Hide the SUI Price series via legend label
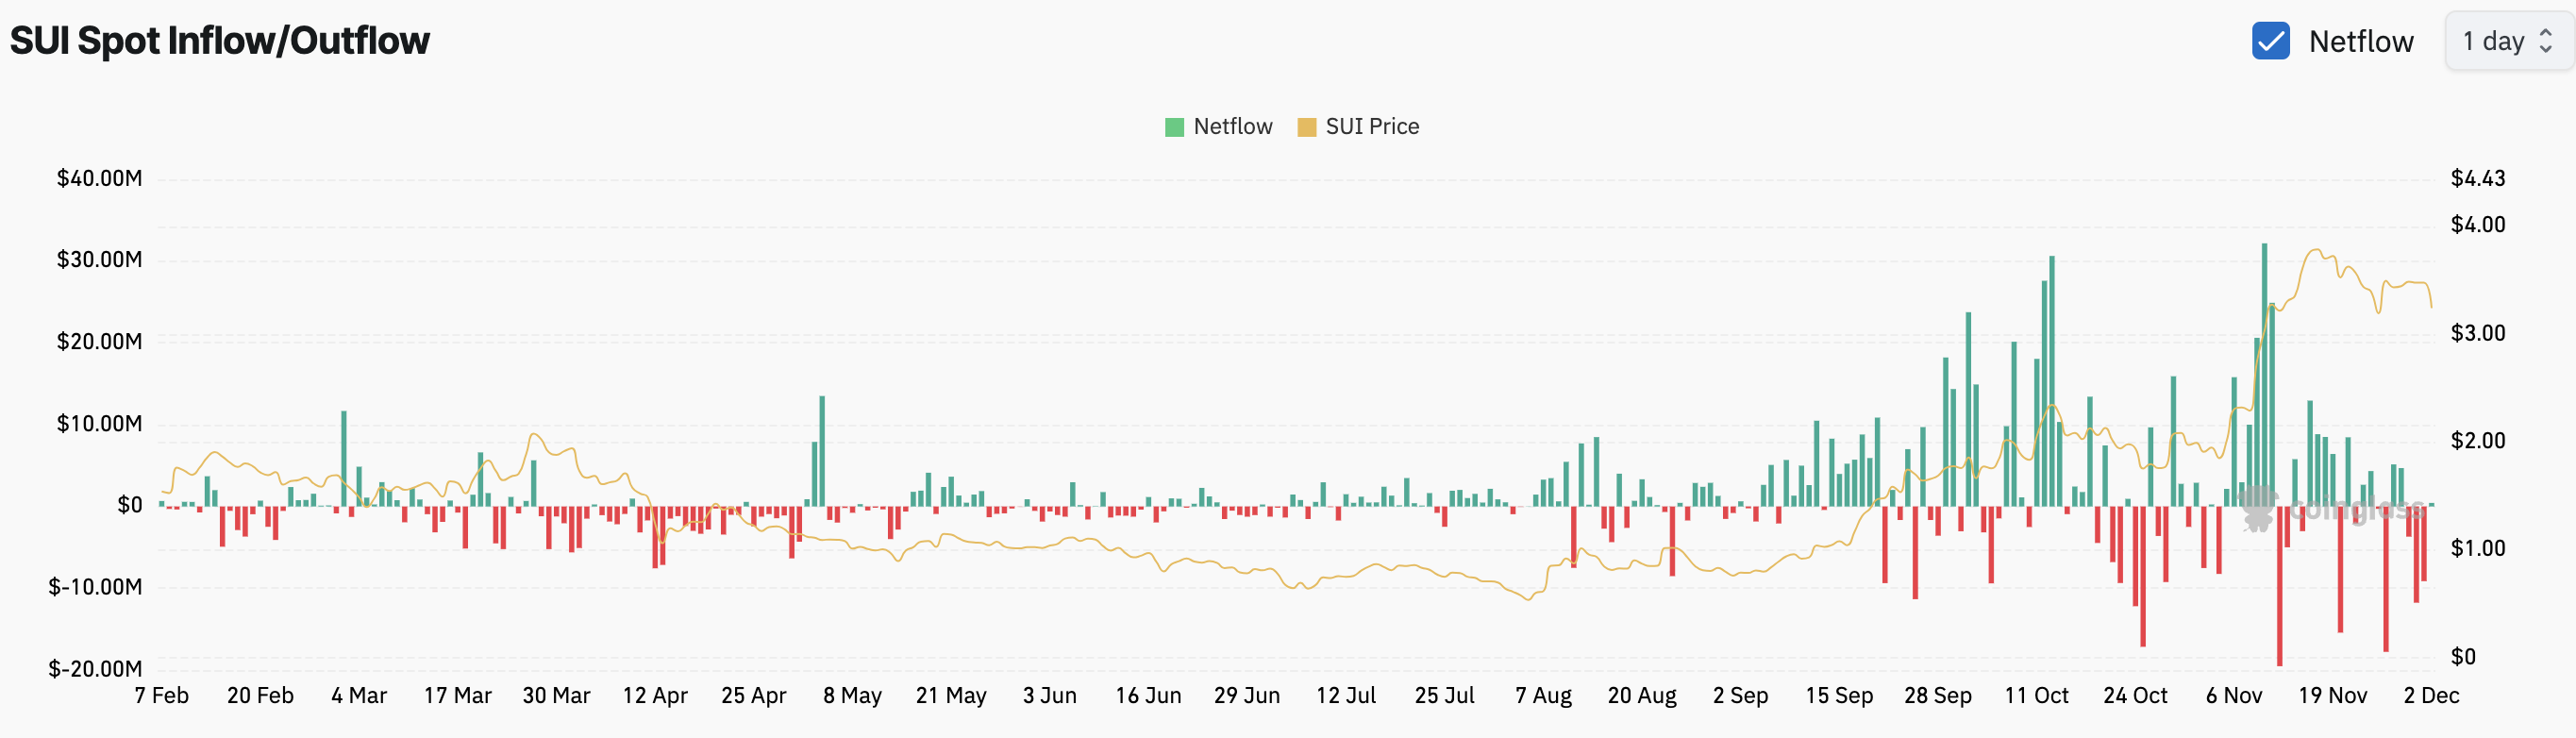This screenshot has height=738, width=2576. click(x=1372, y=127)
